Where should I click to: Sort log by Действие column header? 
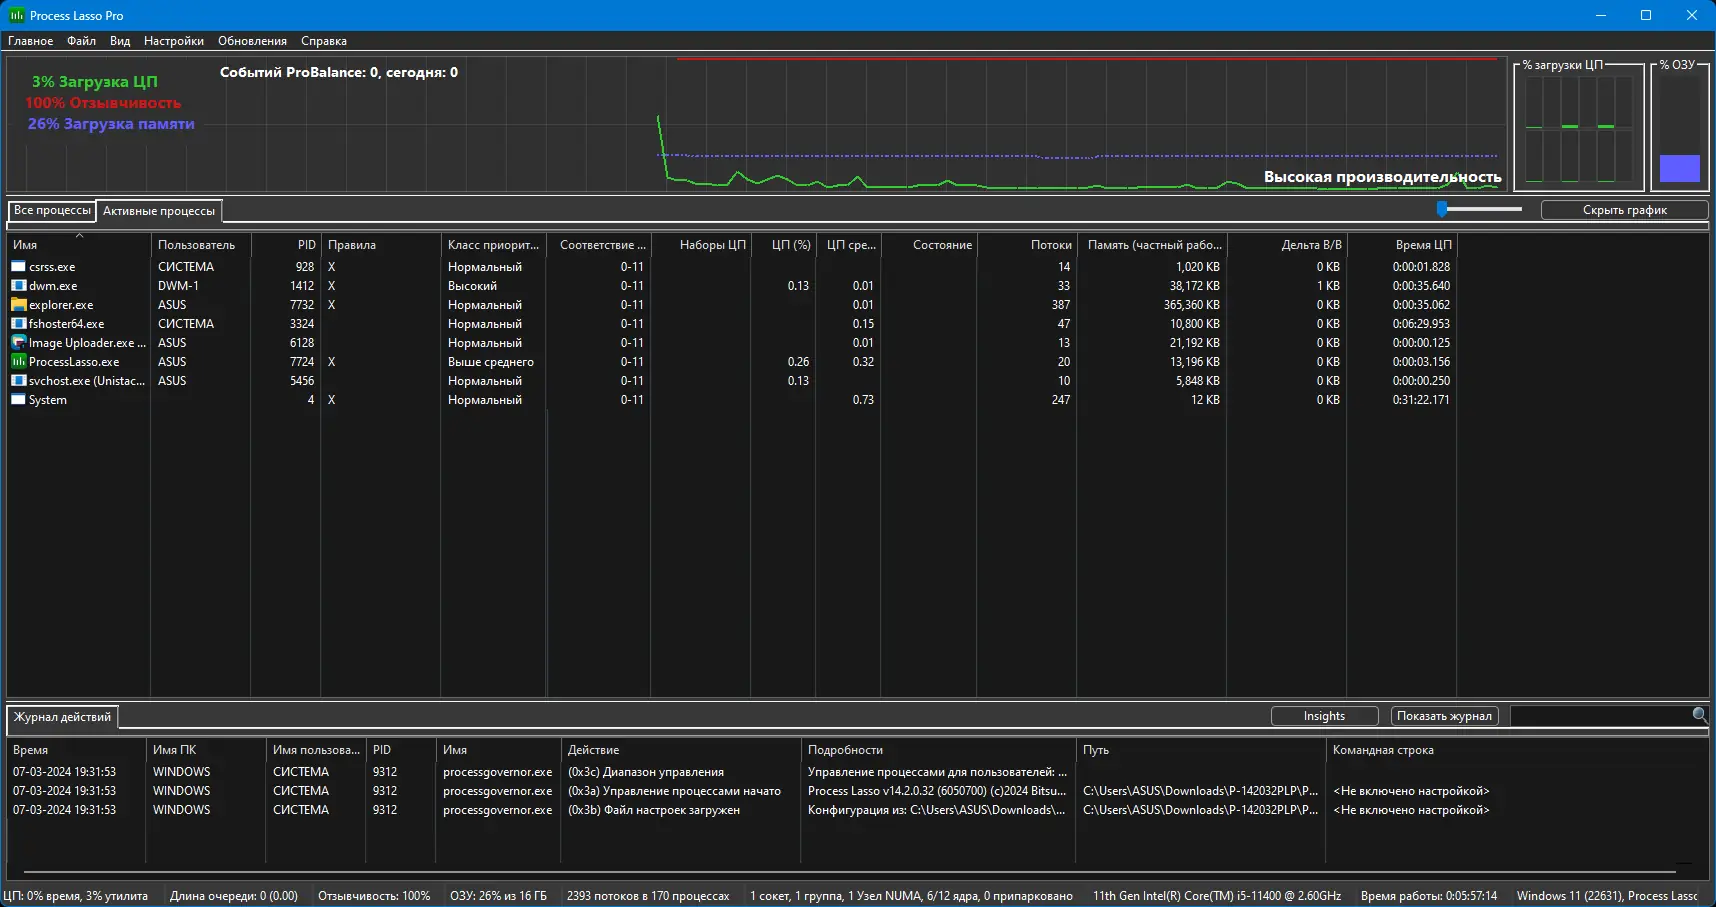click(x=680, y=750)
